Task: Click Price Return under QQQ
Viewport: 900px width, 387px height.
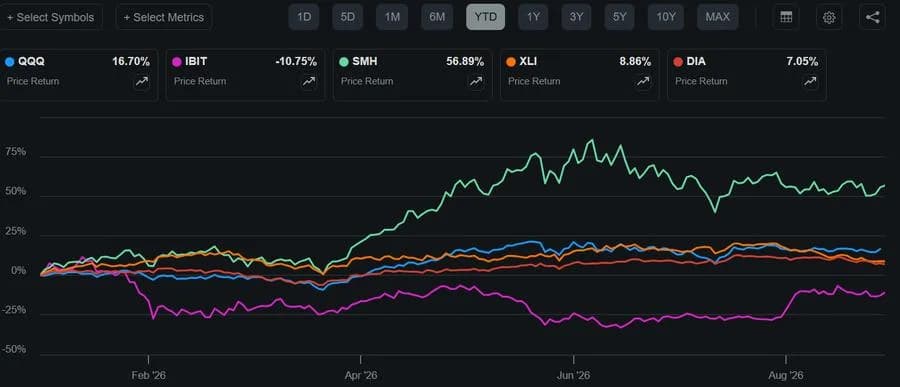Action: (33, 82)
